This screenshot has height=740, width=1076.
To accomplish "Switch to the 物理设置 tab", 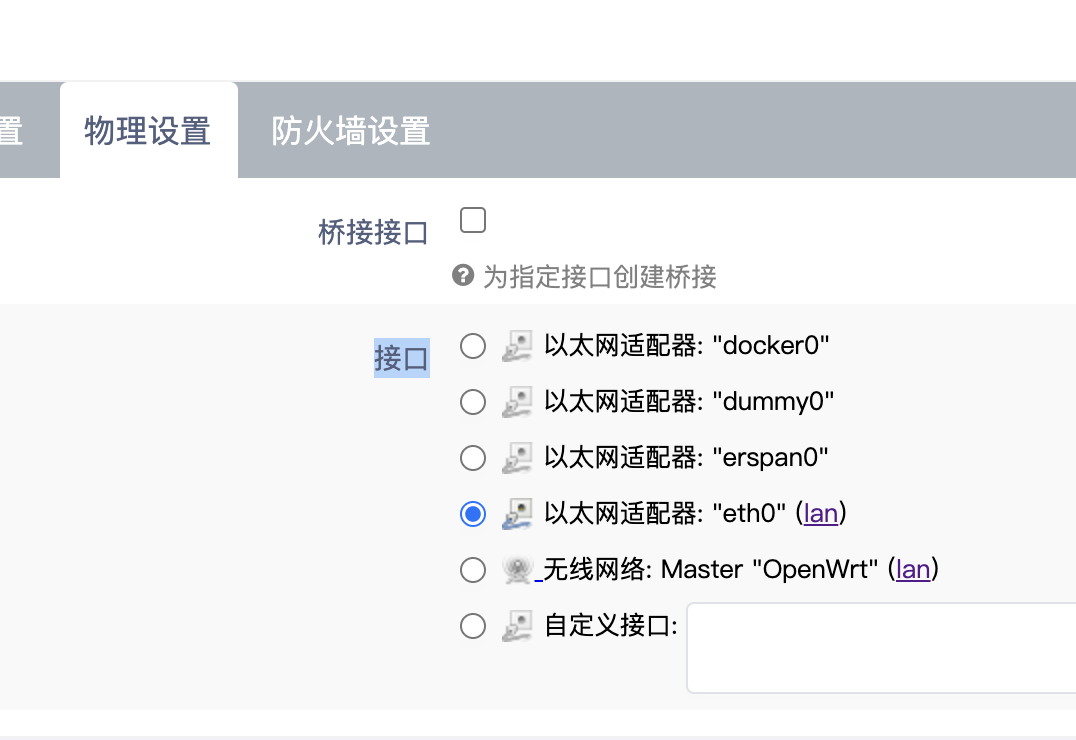I will (x=148, y=130).
